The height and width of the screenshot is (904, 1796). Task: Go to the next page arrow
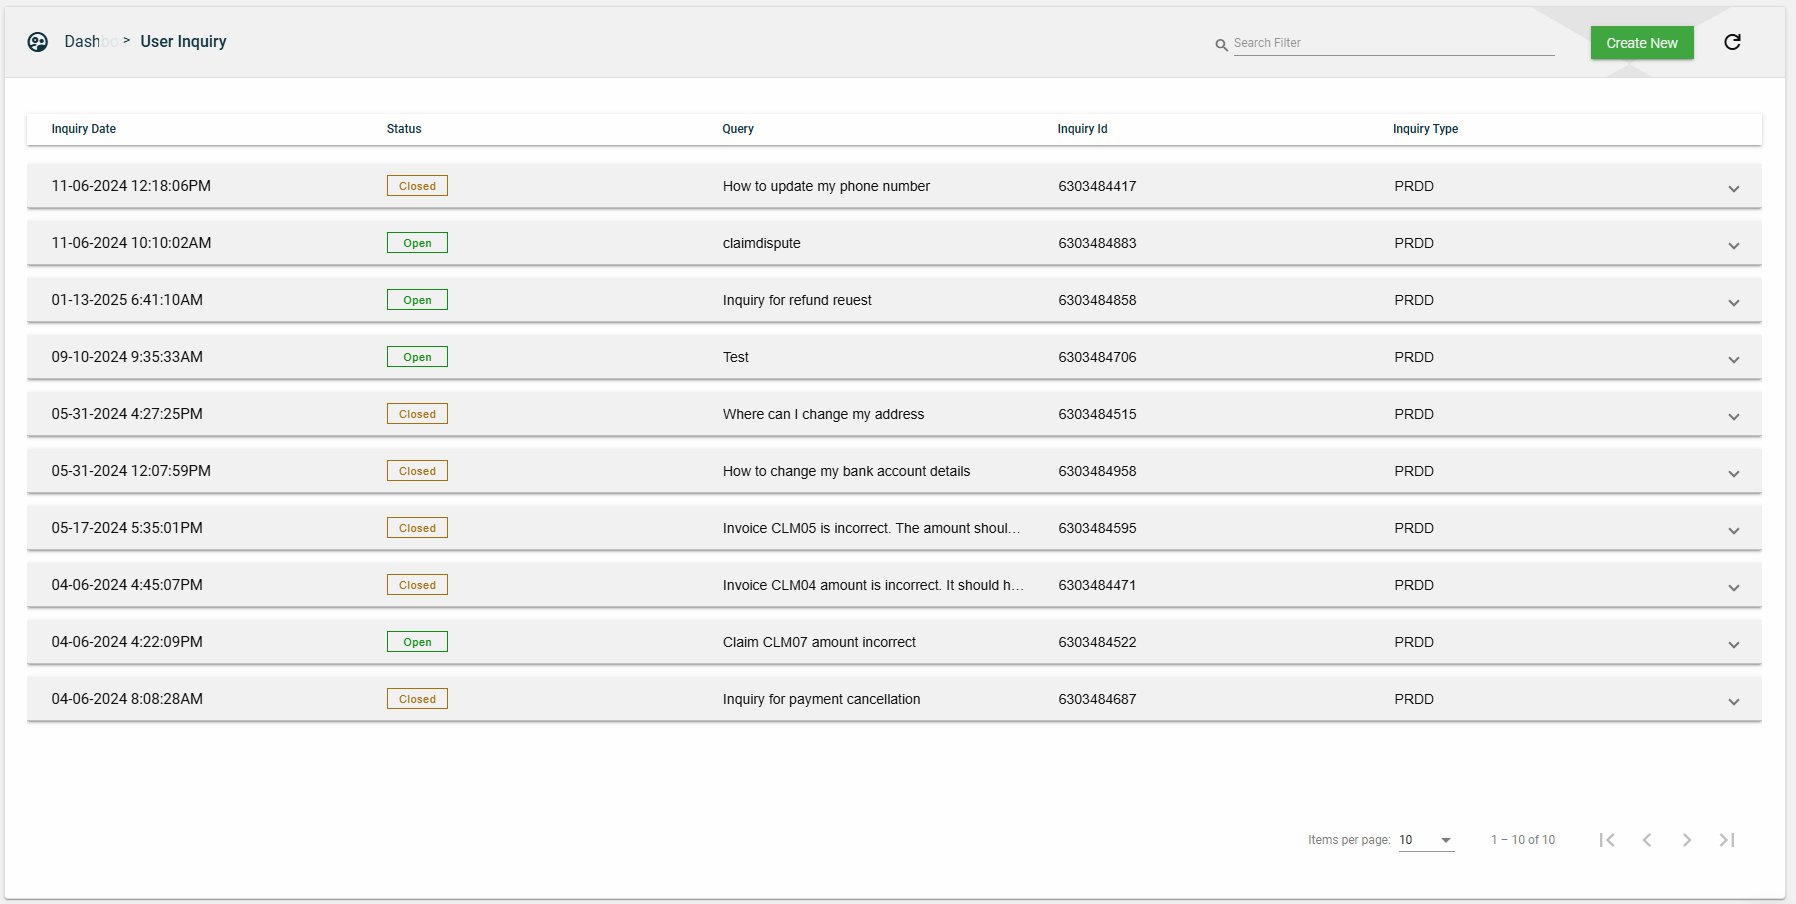tap(1687, 840)
